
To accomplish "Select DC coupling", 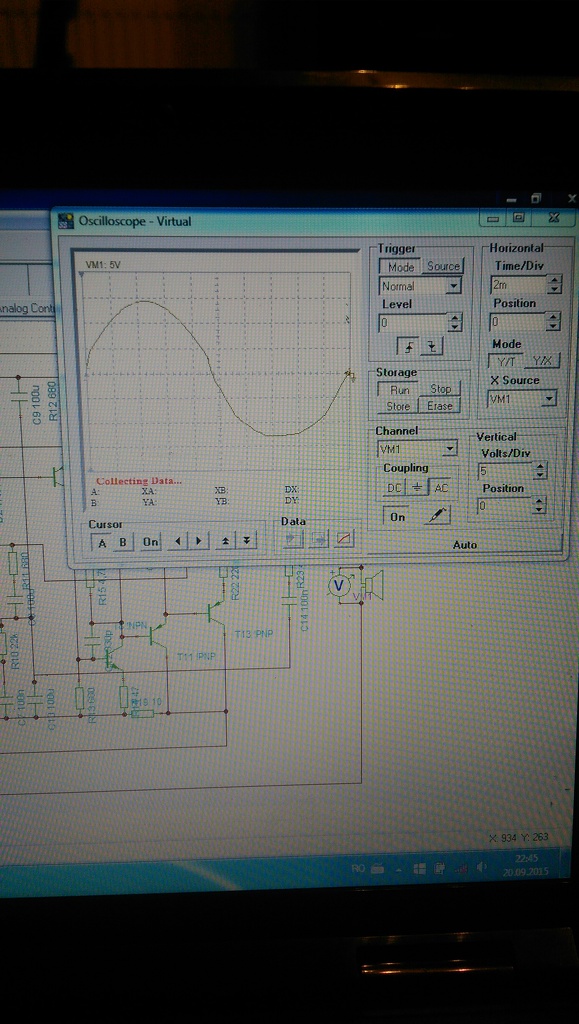I will coord(395,488).
